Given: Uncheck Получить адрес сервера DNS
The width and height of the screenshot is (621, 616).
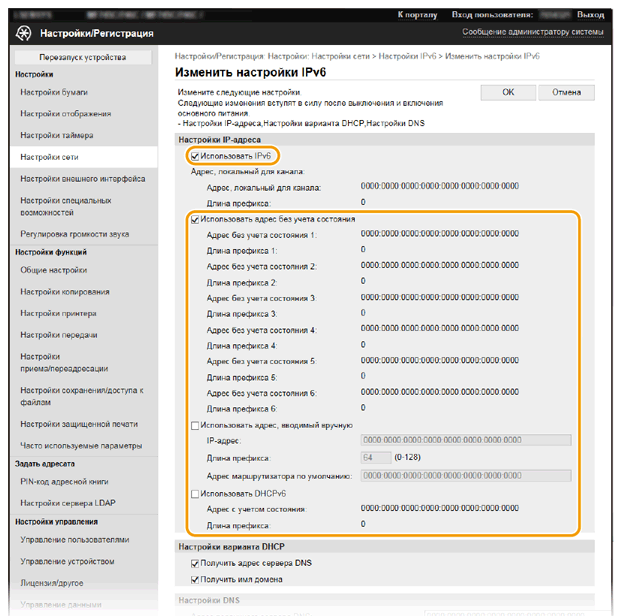Looking at the screenshot, I should point(194,563).
